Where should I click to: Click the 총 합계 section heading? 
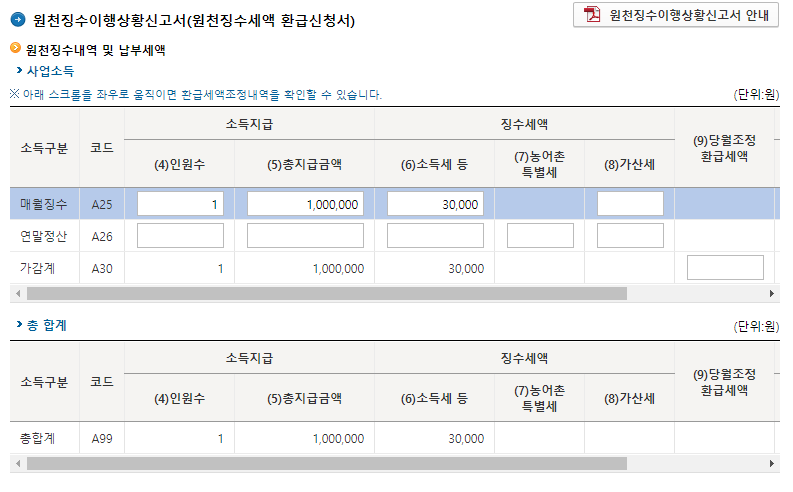point(47,325)
